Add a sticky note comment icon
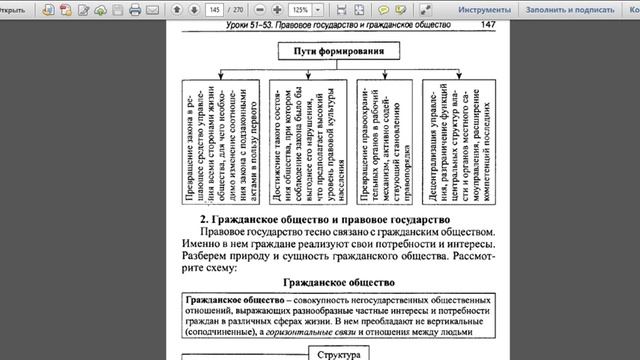This screenshot has width=640, height=360. 383,10
